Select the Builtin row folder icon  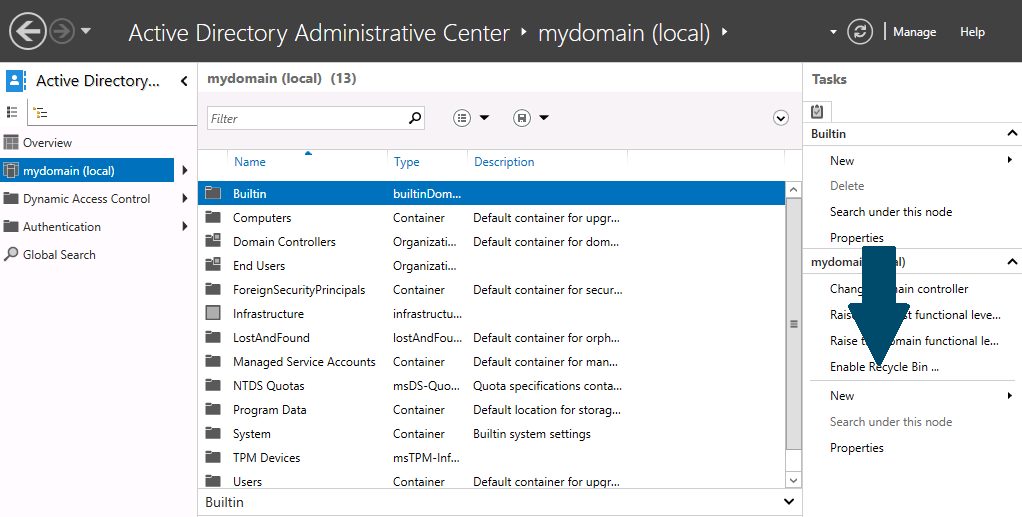[213, 193]
